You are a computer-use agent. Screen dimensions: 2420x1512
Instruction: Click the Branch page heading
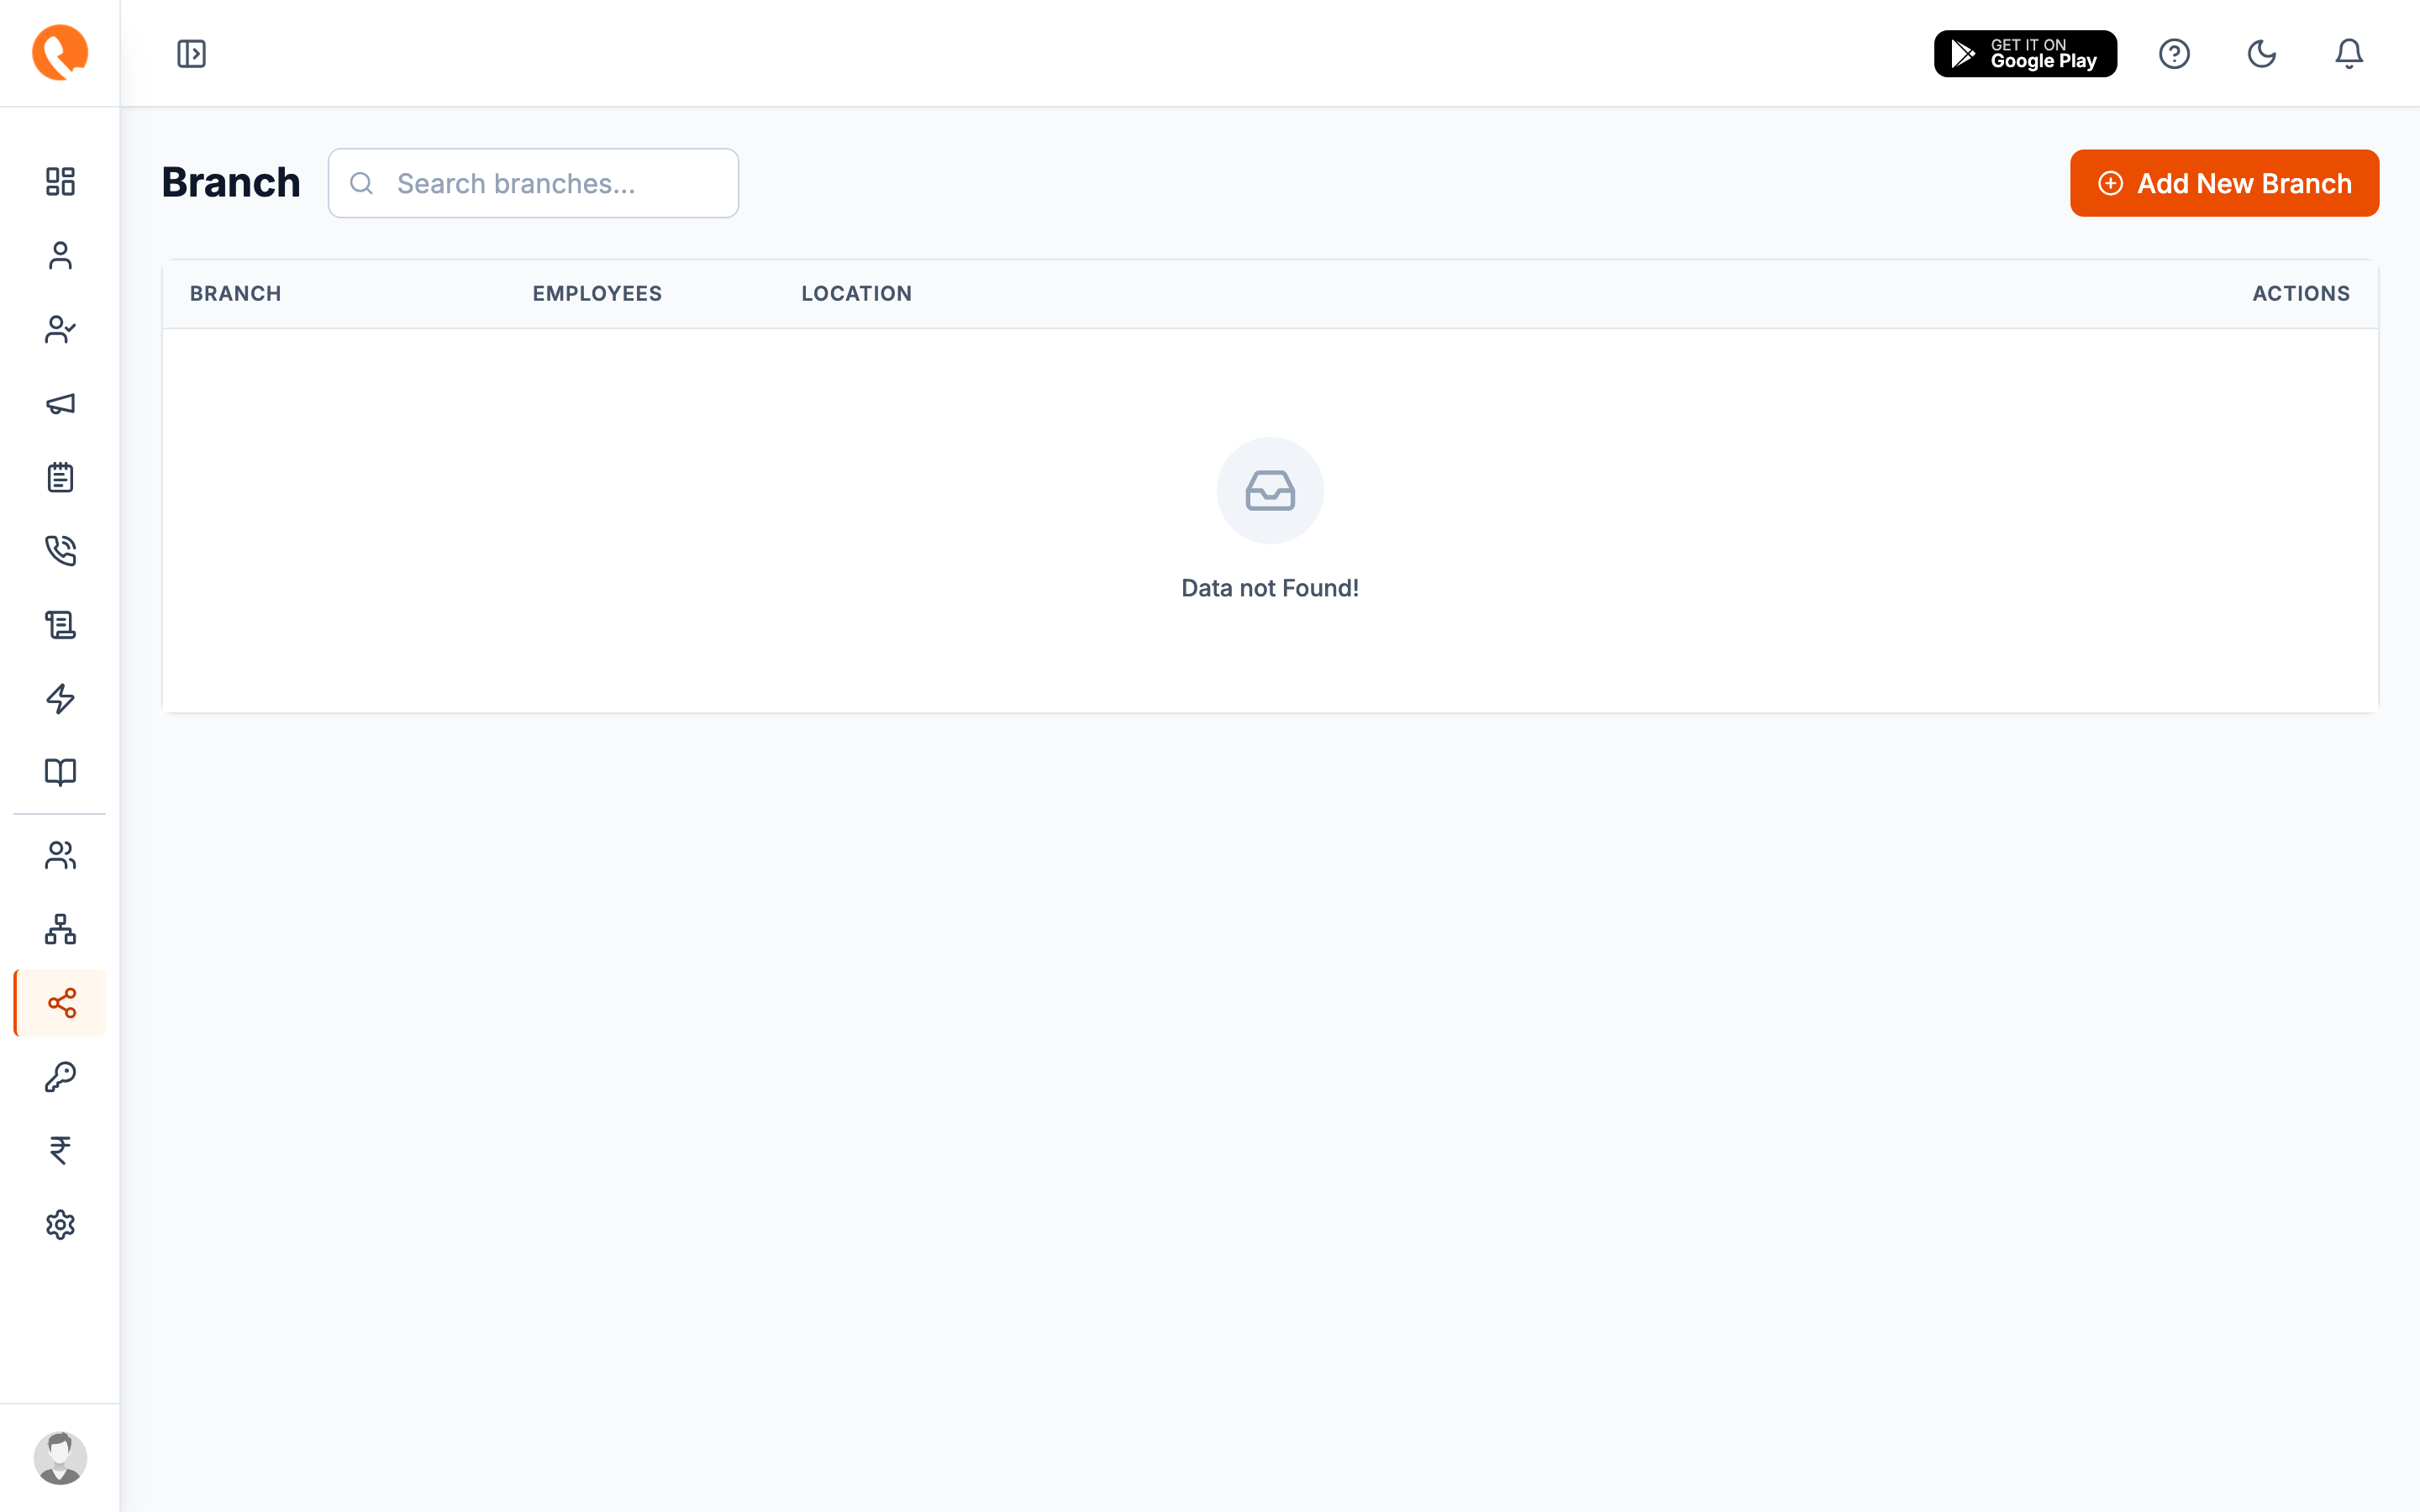click(231, 183)
